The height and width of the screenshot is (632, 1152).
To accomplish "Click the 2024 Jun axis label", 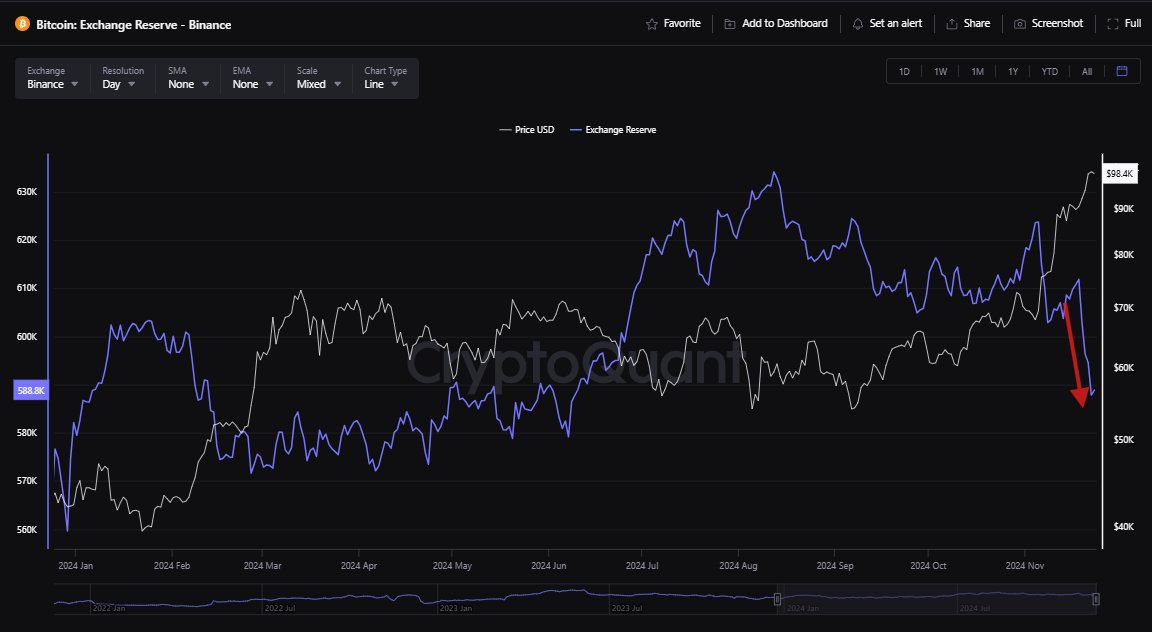I will click(x=549, y=566).
